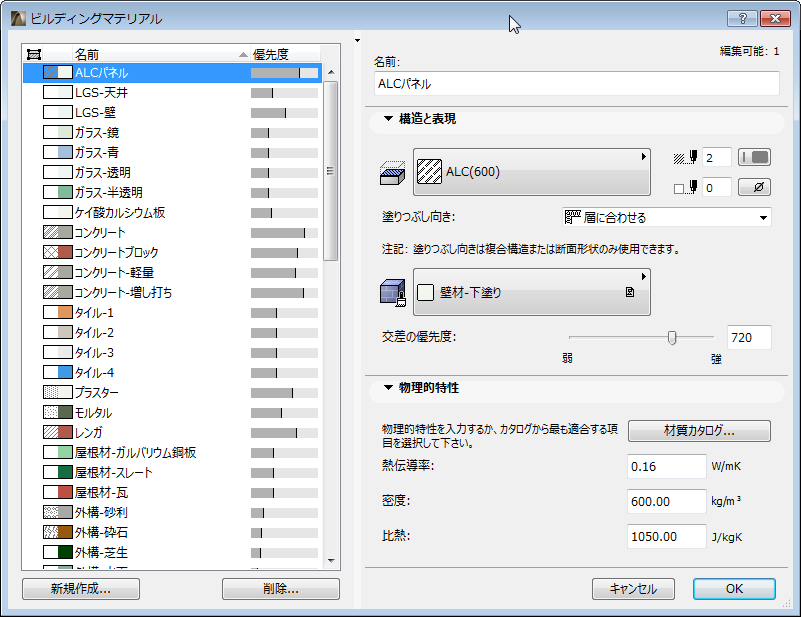Click the linked surface icon on 壁材-下塗り button
The height and width of the screenshot is (617, 801).
click(x=629, y=292)
